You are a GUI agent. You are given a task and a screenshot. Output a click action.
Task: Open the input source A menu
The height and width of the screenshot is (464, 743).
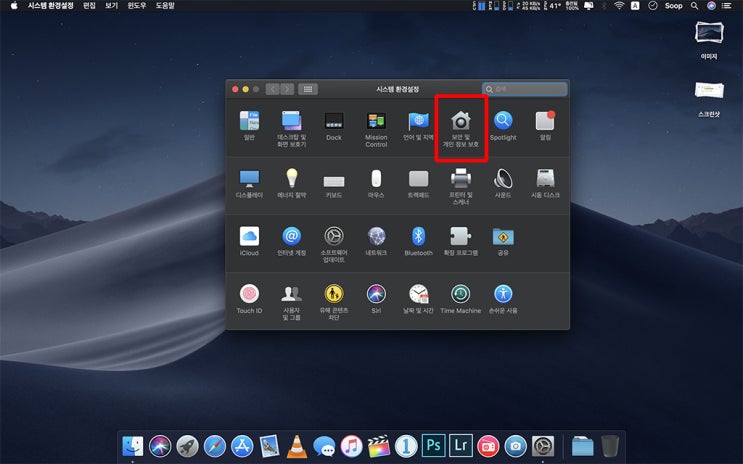tap(635, 6)
